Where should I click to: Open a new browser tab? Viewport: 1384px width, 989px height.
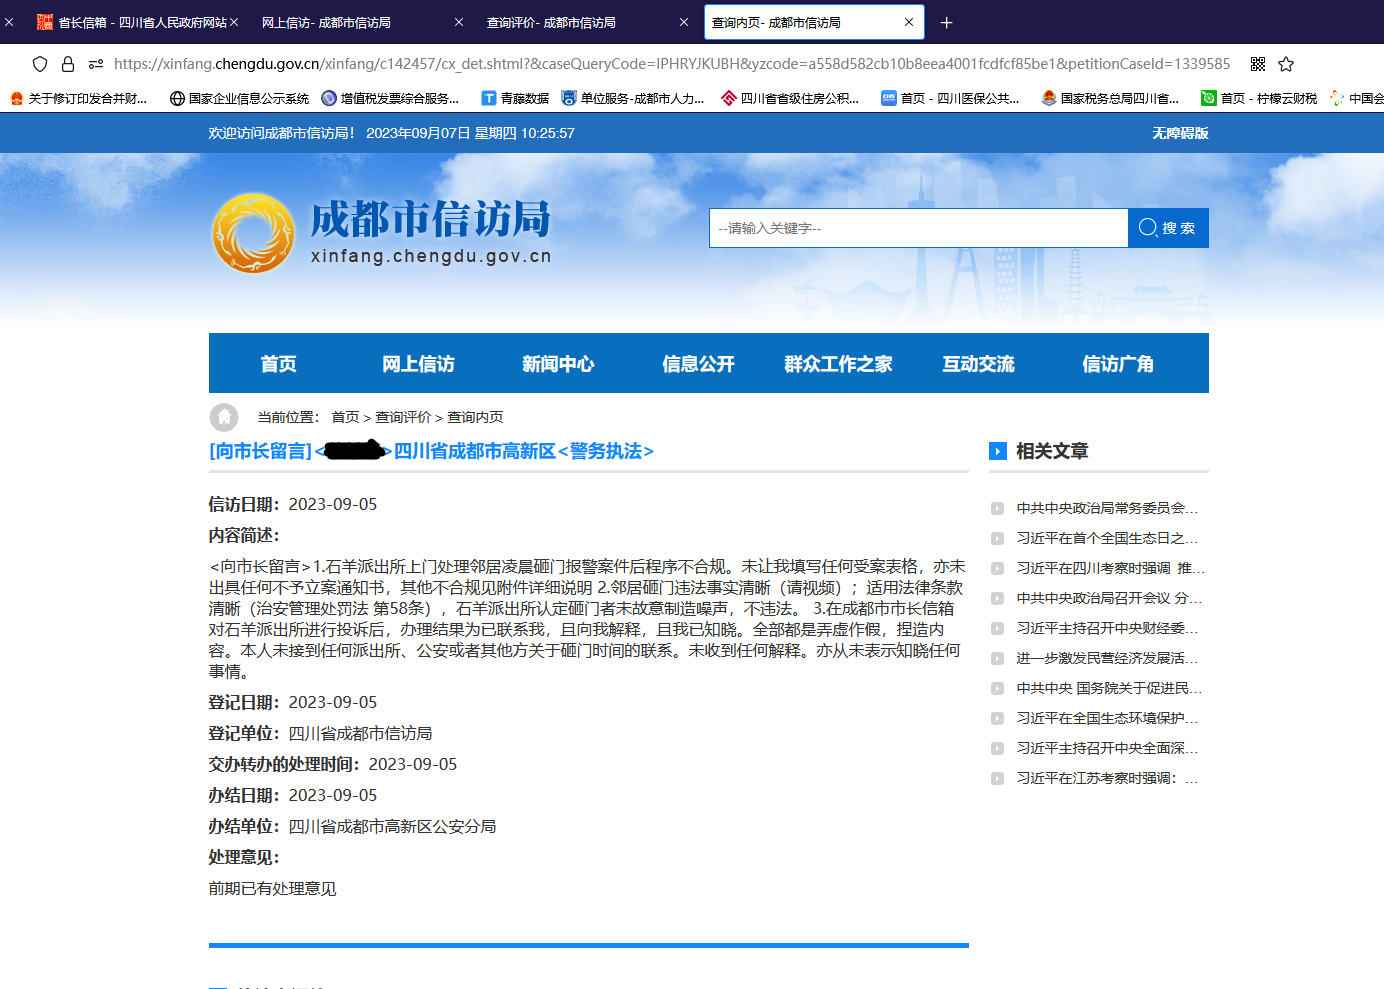pos(946,22)
